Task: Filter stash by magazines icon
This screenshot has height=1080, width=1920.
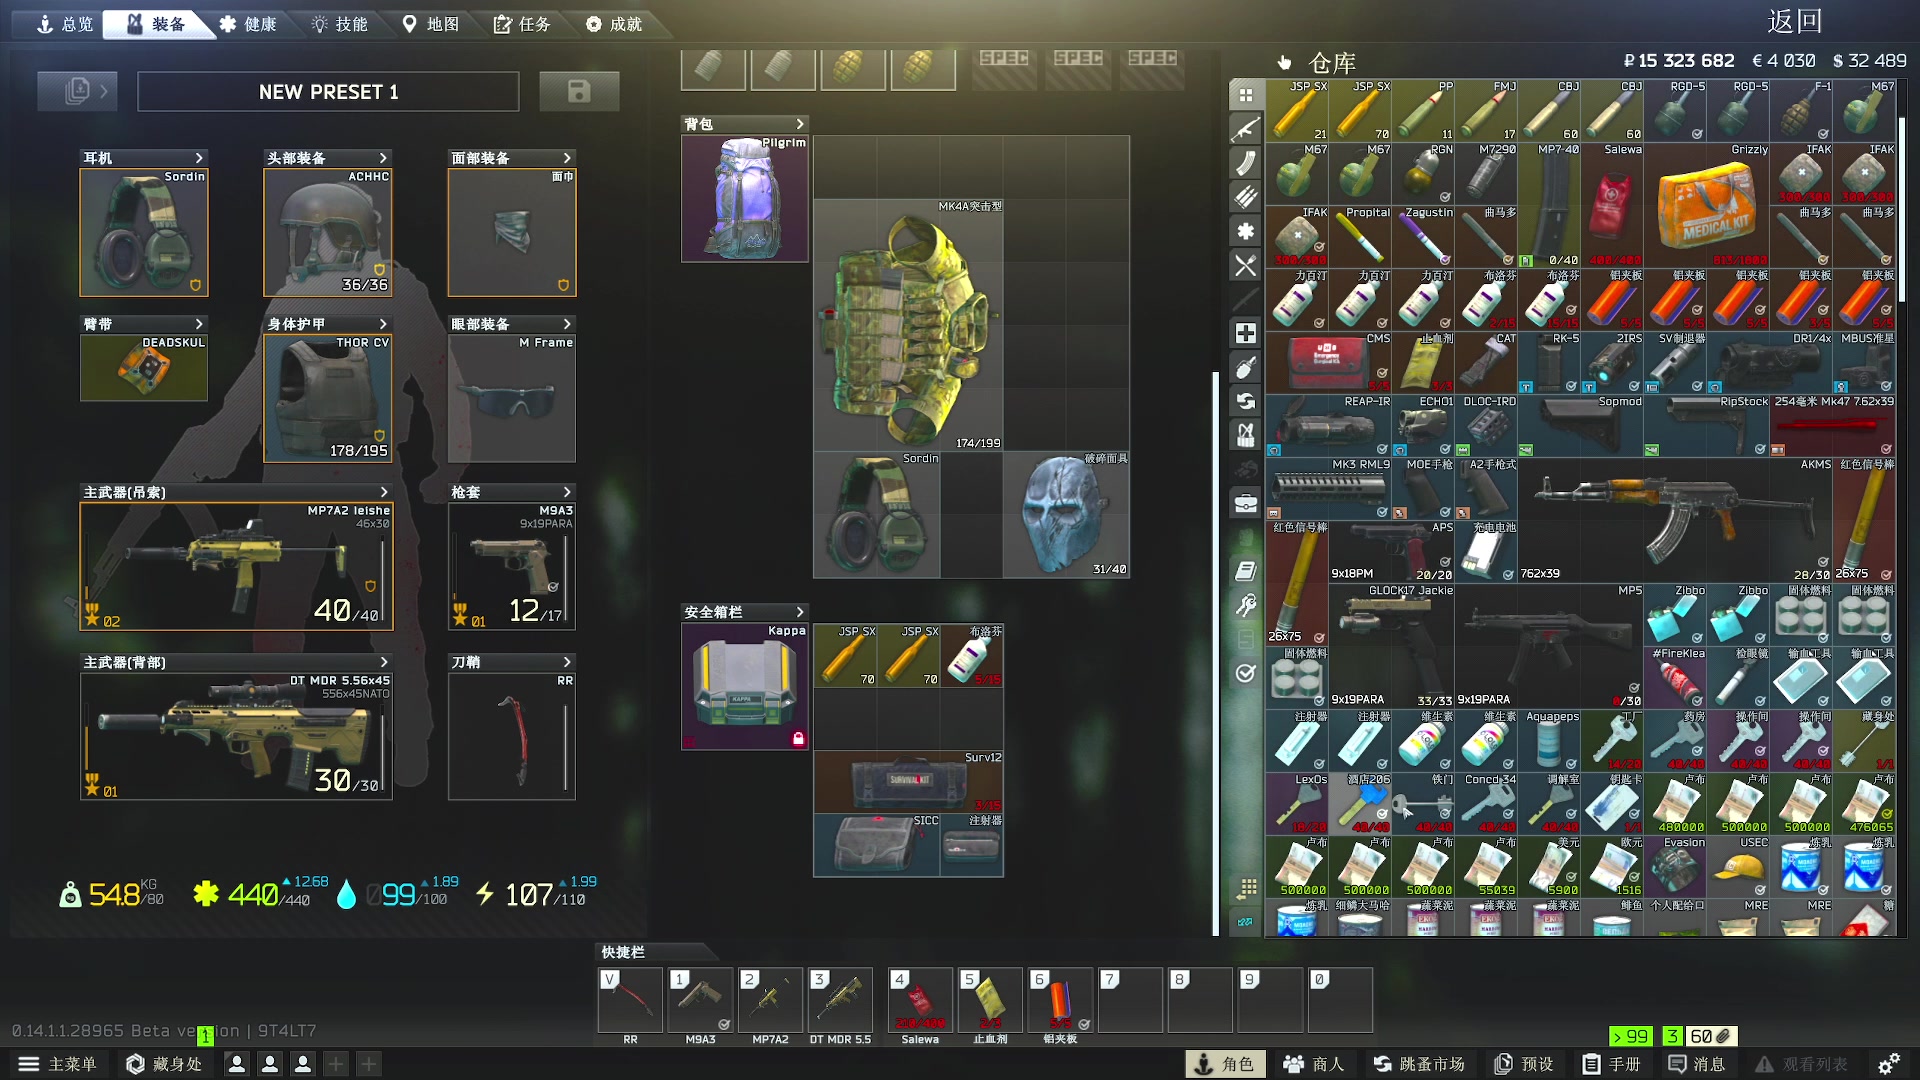Action: coord(1245,163)
